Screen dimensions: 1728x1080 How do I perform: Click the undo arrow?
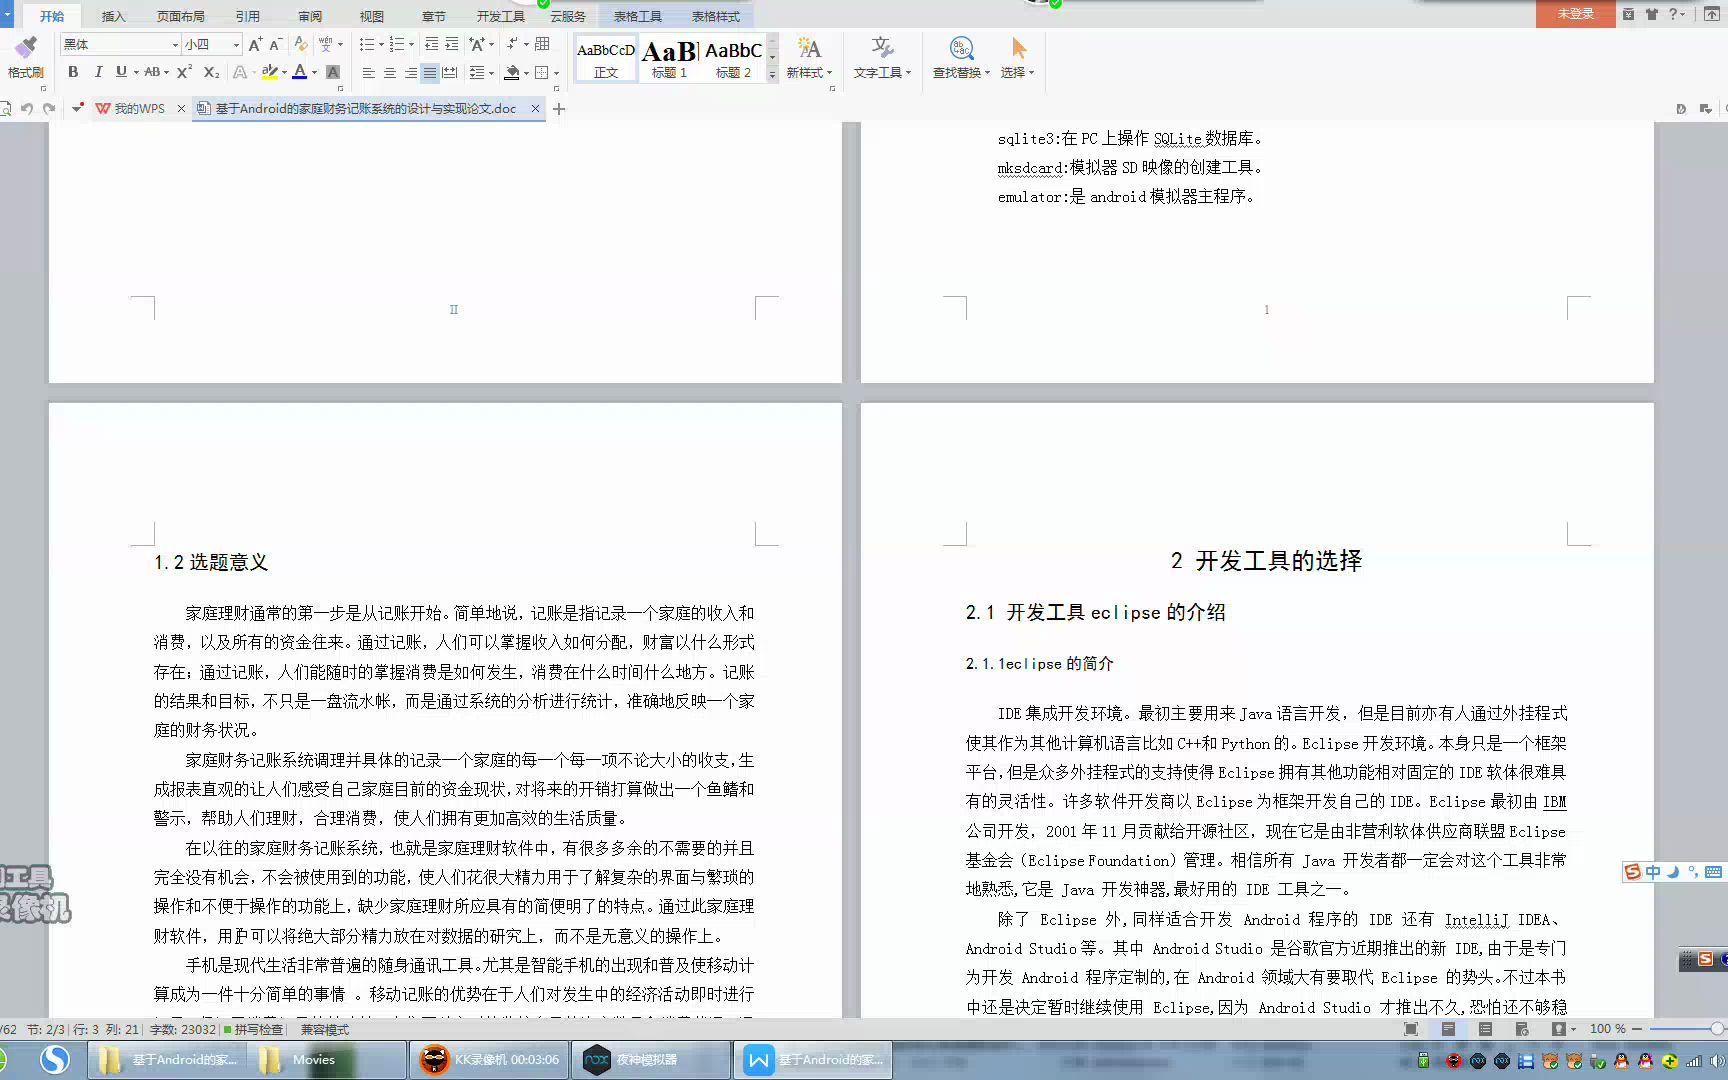tap(27, 108)
